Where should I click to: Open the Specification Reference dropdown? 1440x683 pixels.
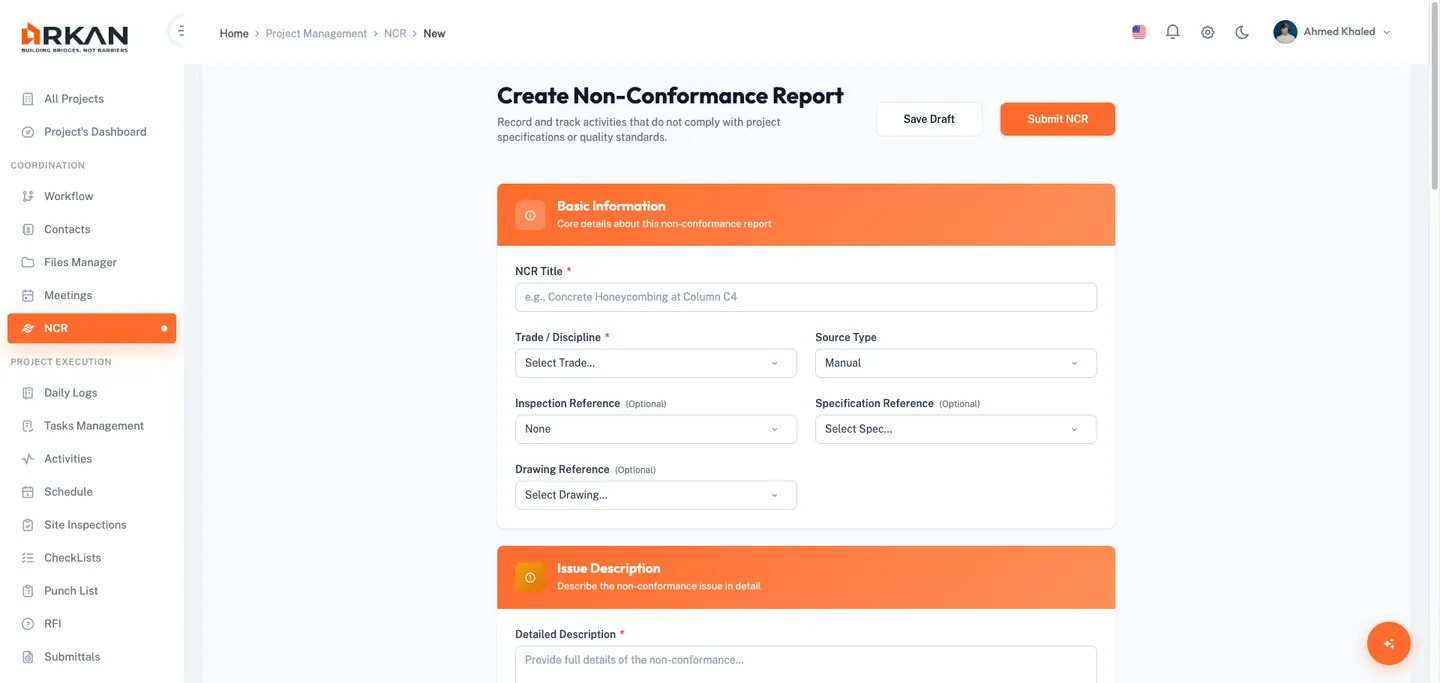pos(955,429)
